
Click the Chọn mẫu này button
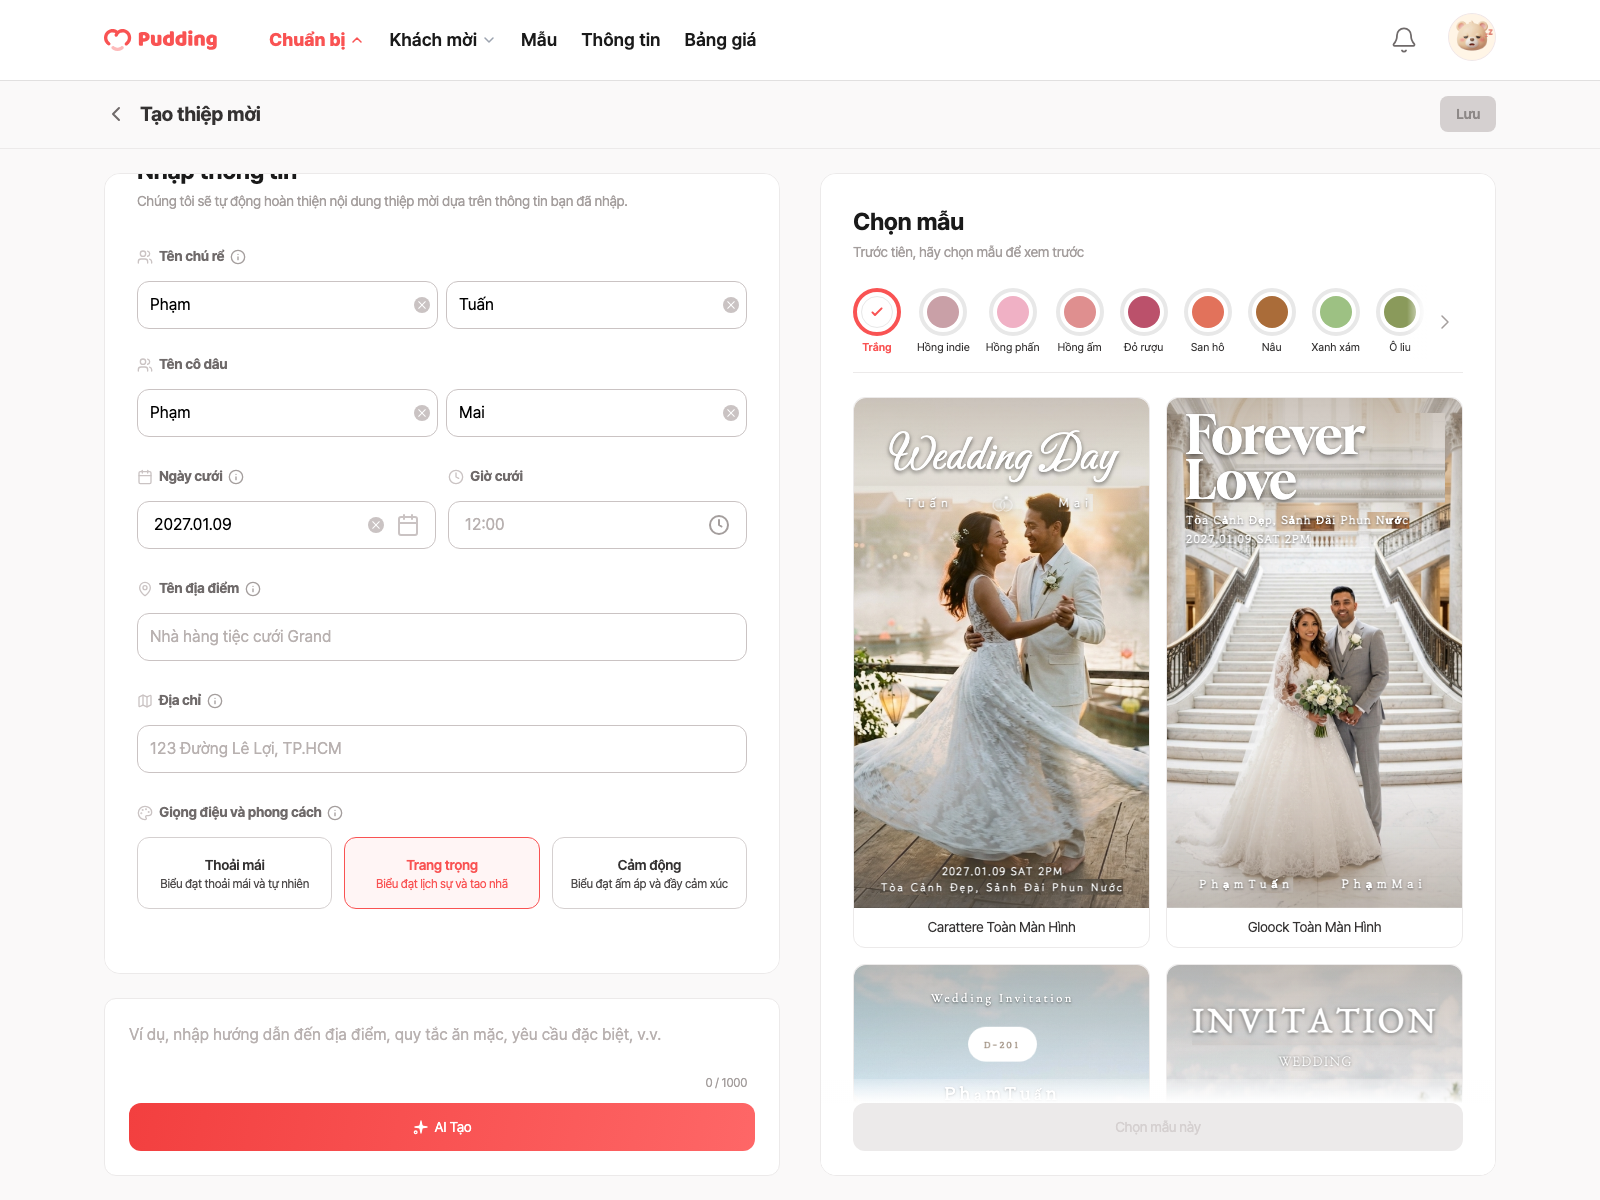pos(1158,1127)
